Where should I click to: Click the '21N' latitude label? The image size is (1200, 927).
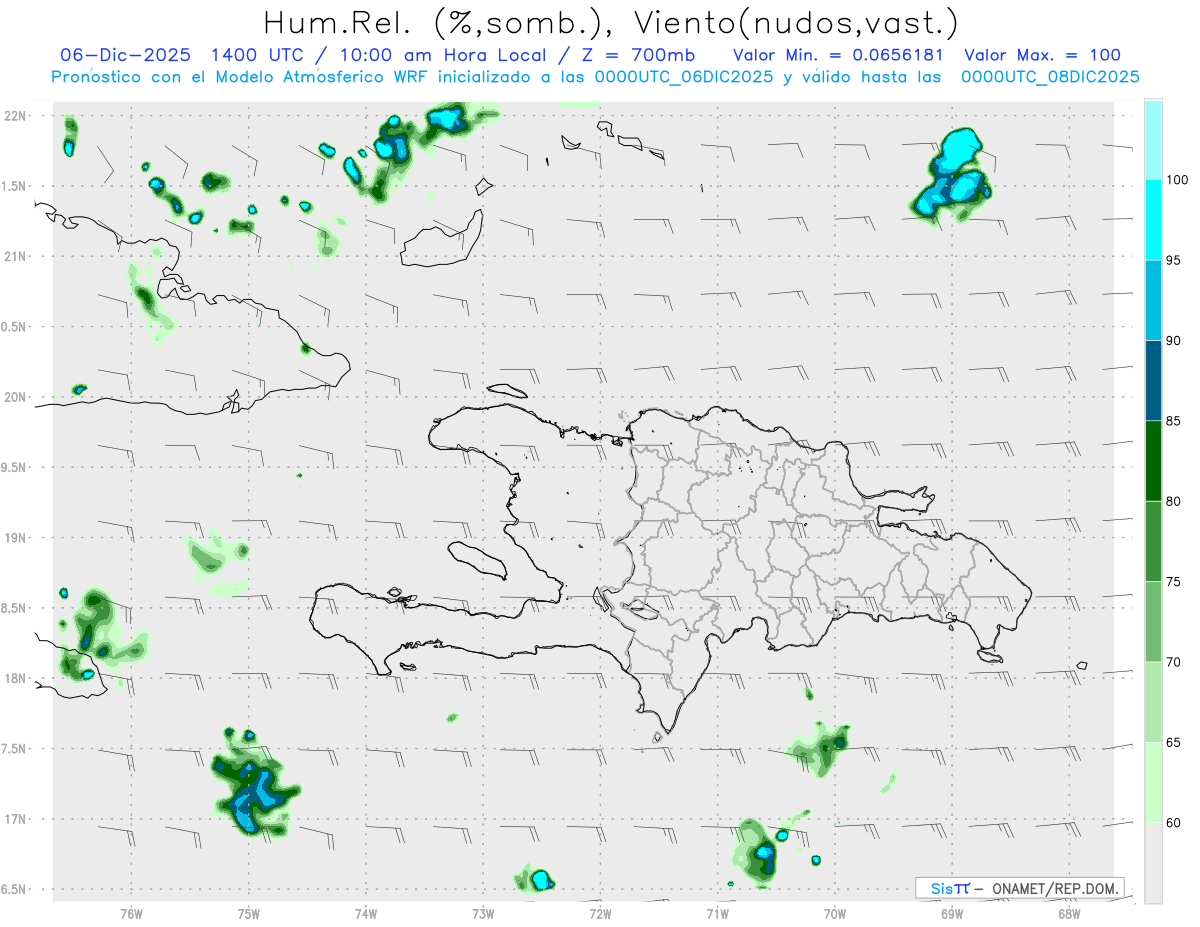point(16,256)
